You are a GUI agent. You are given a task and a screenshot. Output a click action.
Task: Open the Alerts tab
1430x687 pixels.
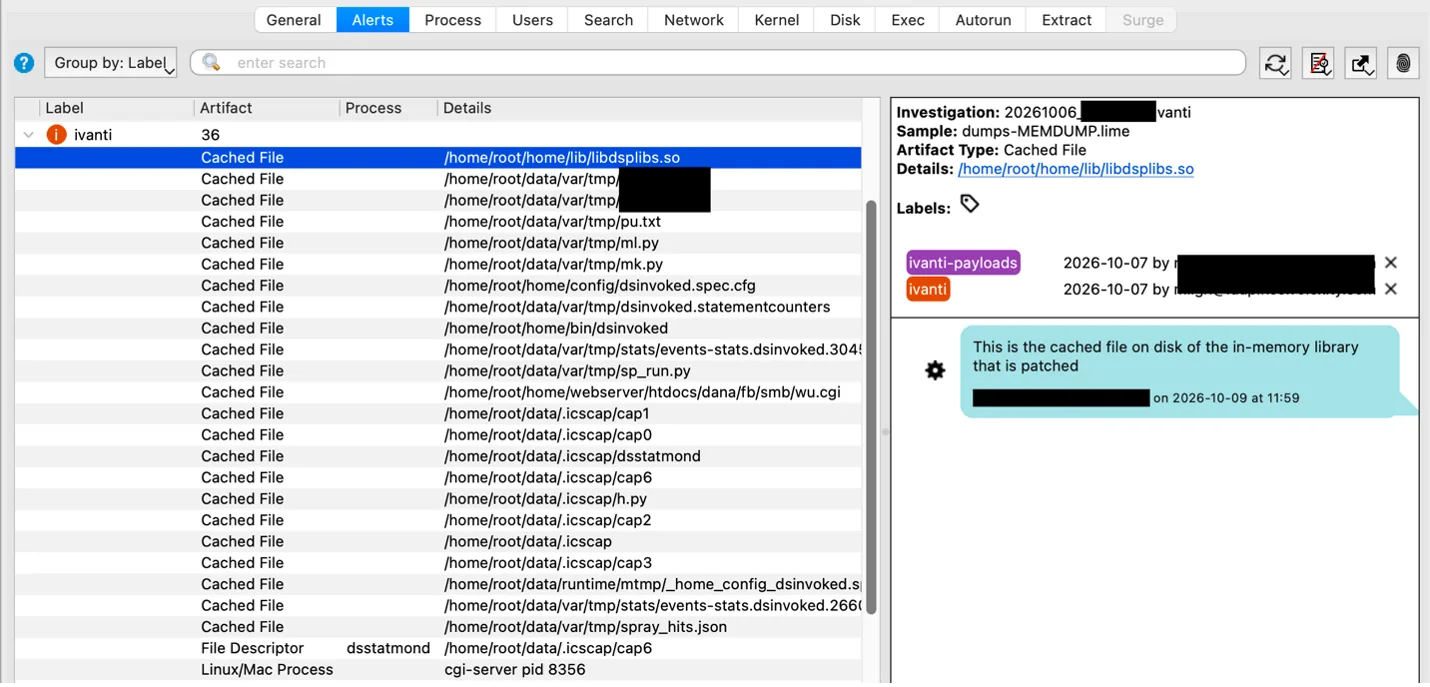373,20
